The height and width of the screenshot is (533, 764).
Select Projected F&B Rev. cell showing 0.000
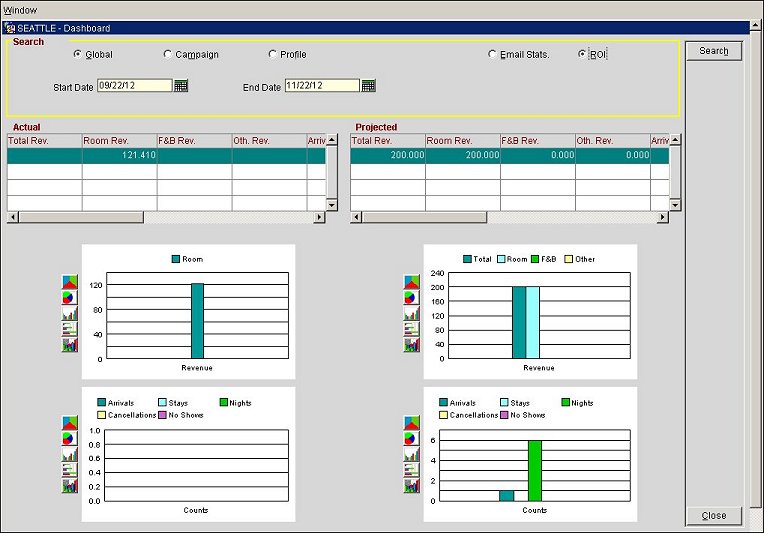click(538, 155)
